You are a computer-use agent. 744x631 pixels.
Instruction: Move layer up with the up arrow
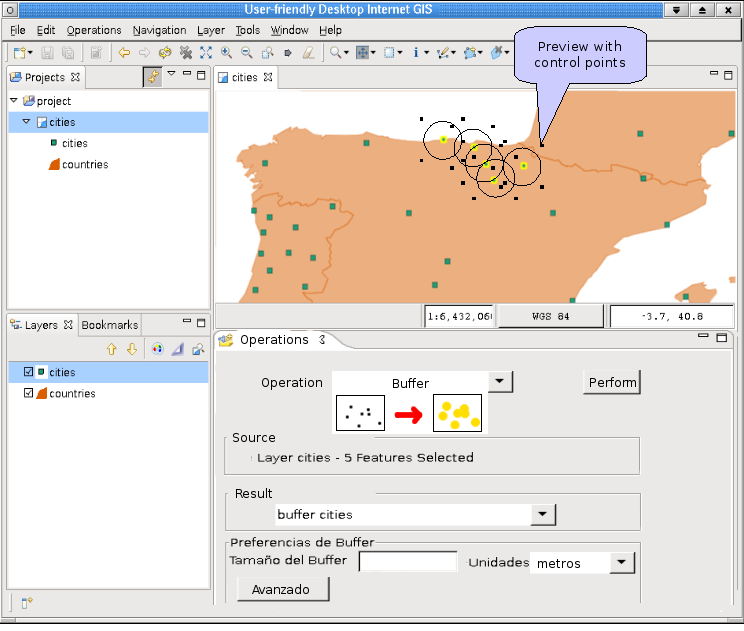pyautogui.click(x=112, y=350)
